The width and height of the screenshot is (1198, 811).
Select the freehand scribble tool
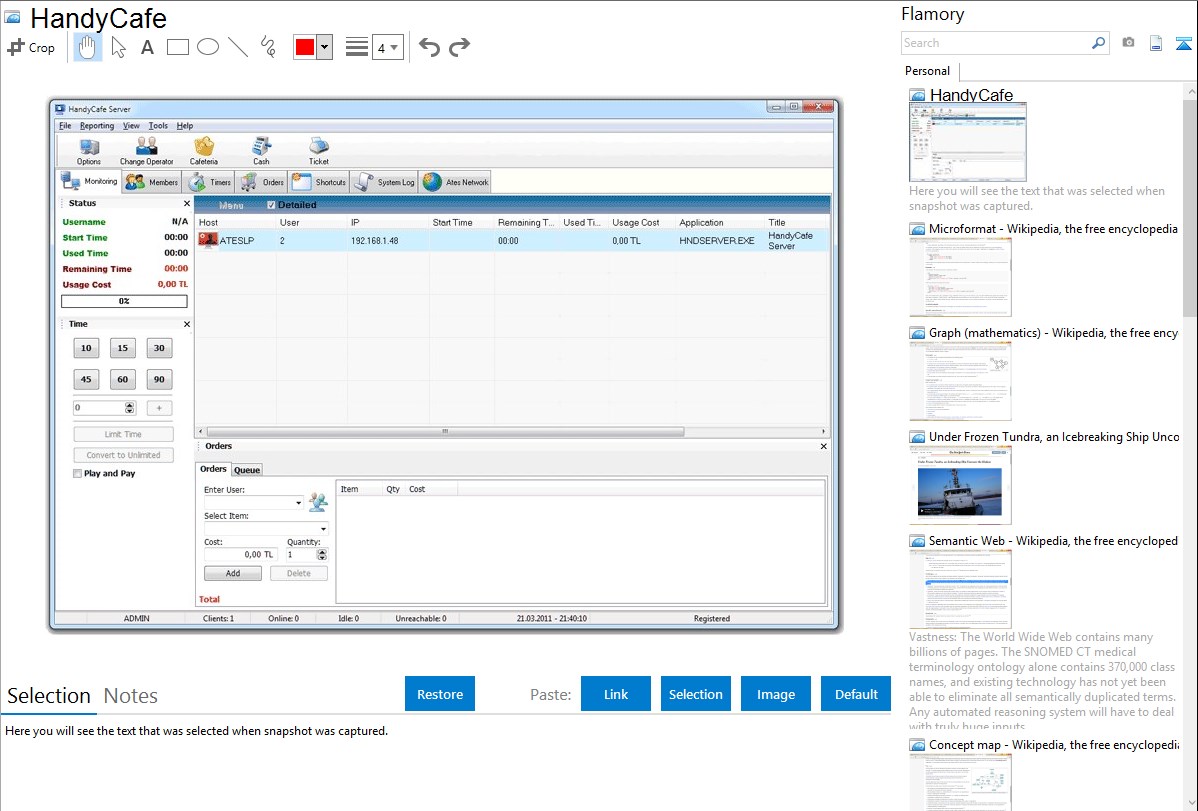(x=268, y=47)
